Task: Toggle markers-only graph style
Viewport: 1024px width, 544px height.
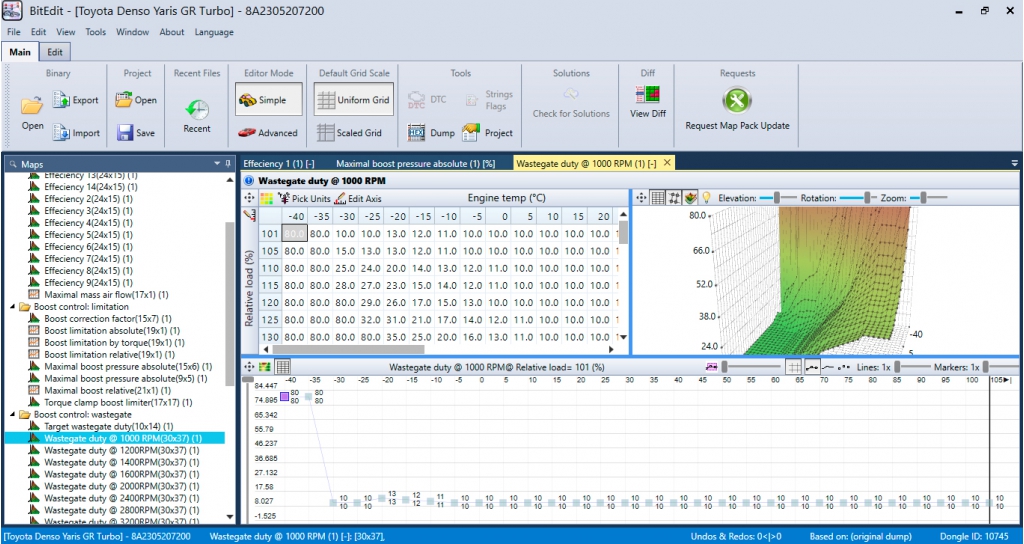Action: [844, 367]
